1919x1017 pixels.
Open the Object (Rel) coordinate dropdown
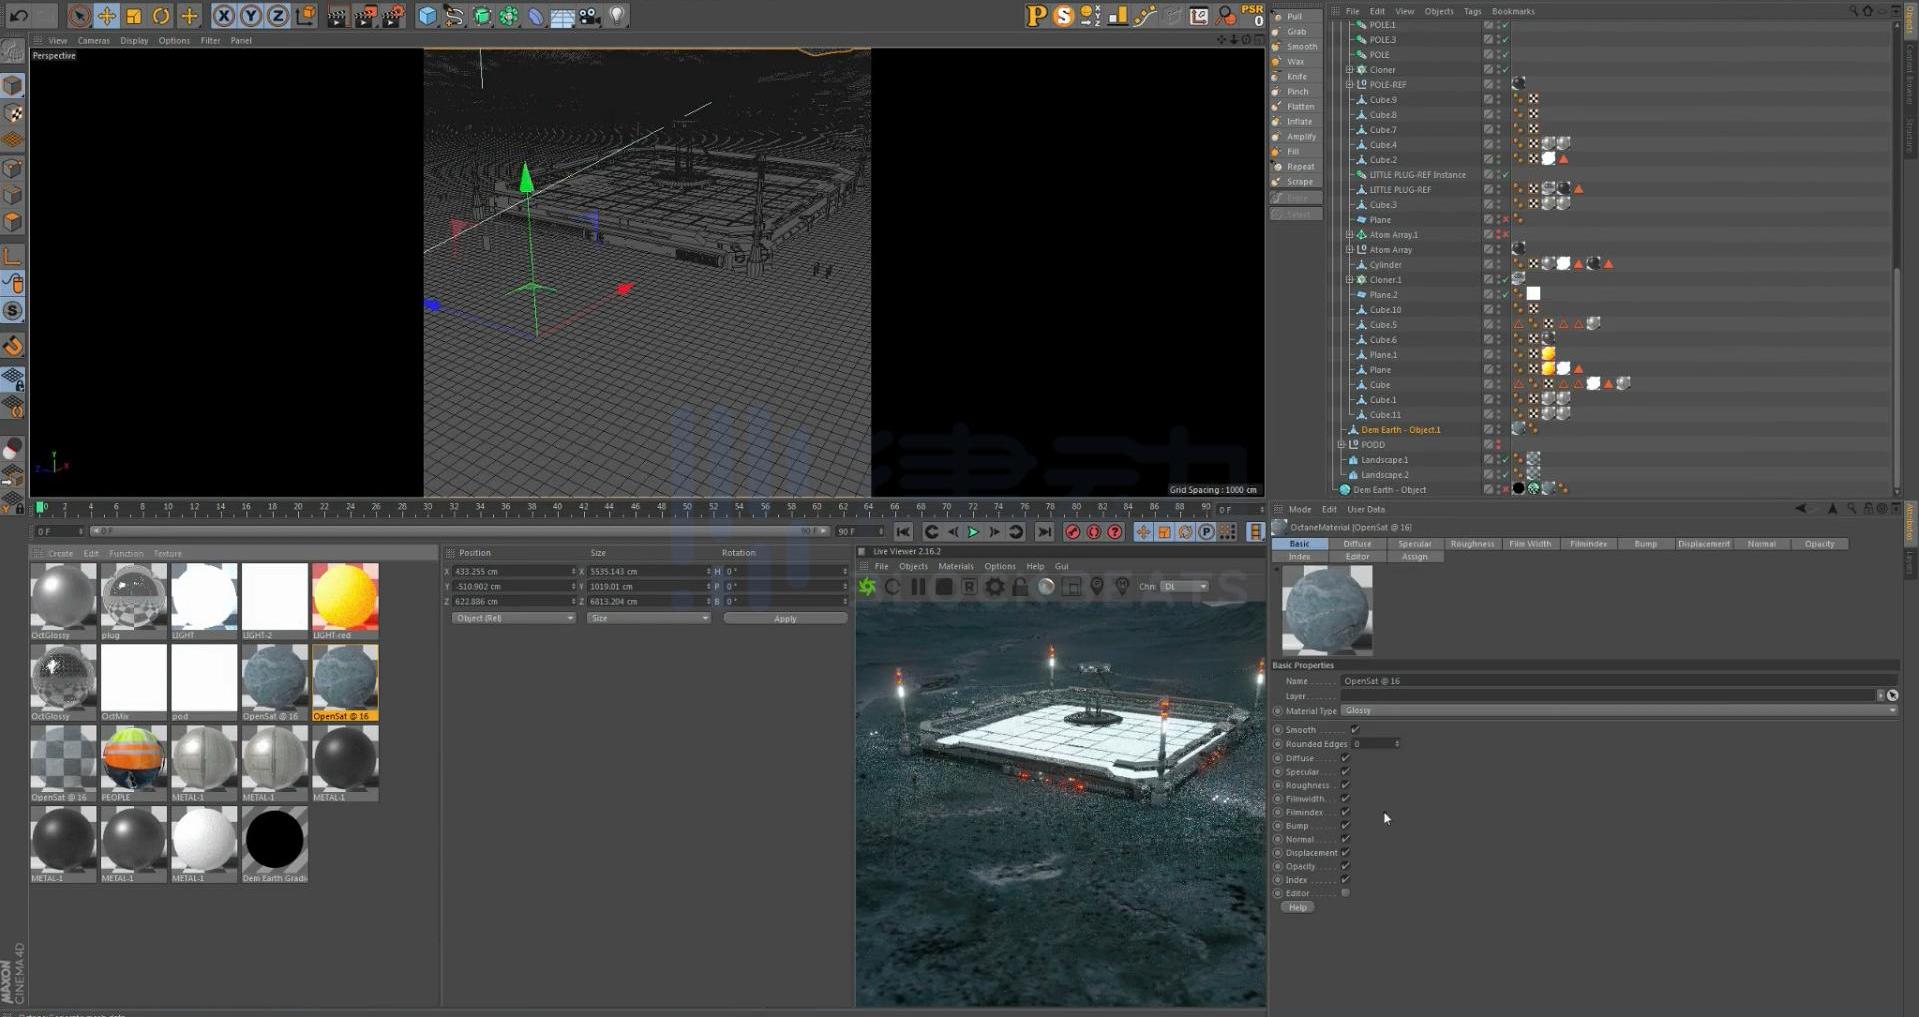(513, 618)
